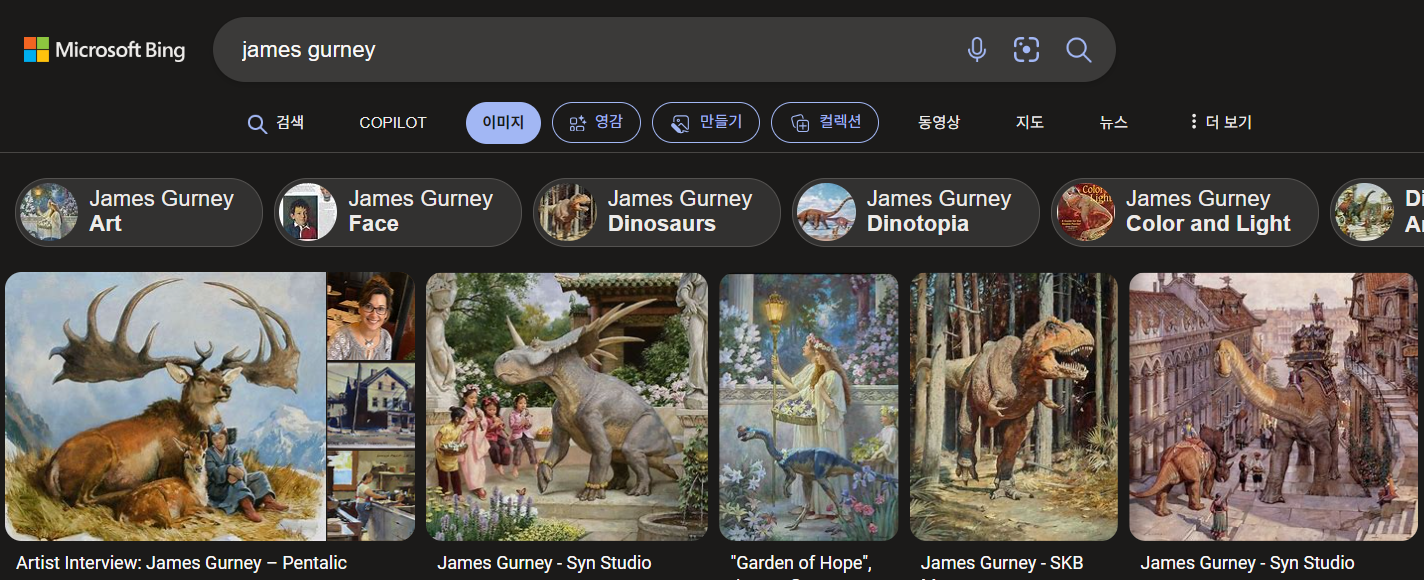
Task: Open the giant elk painting thumbnail
Action: tap(165, 406)
